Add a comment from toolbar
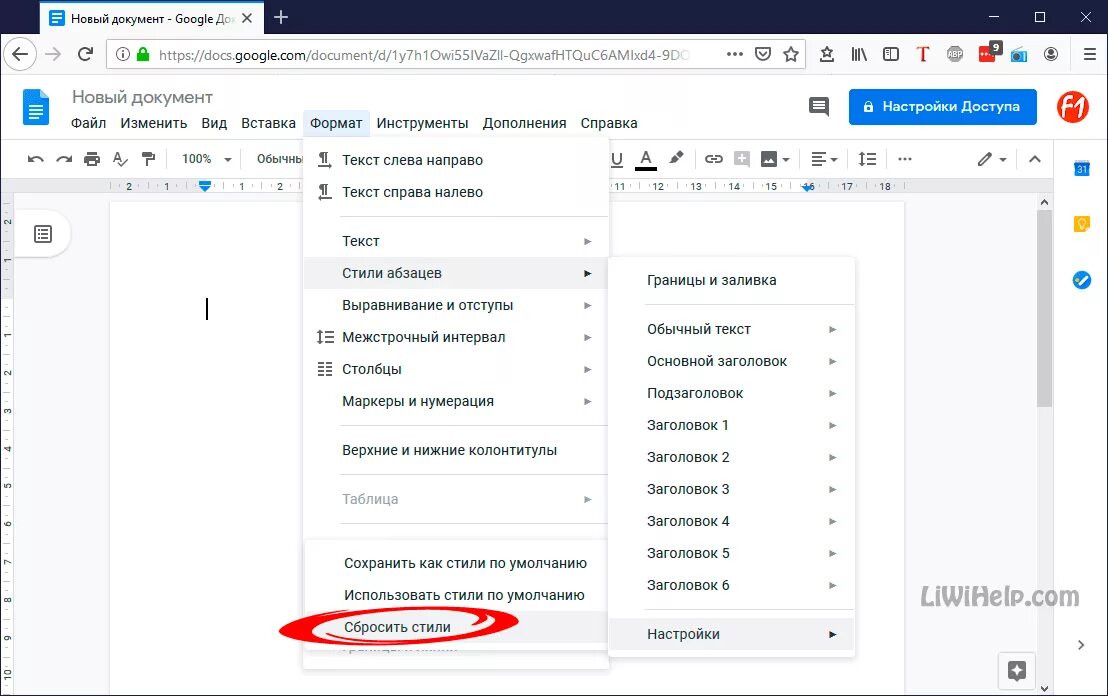The image size is (1108, 696). [x=741, y=159]
